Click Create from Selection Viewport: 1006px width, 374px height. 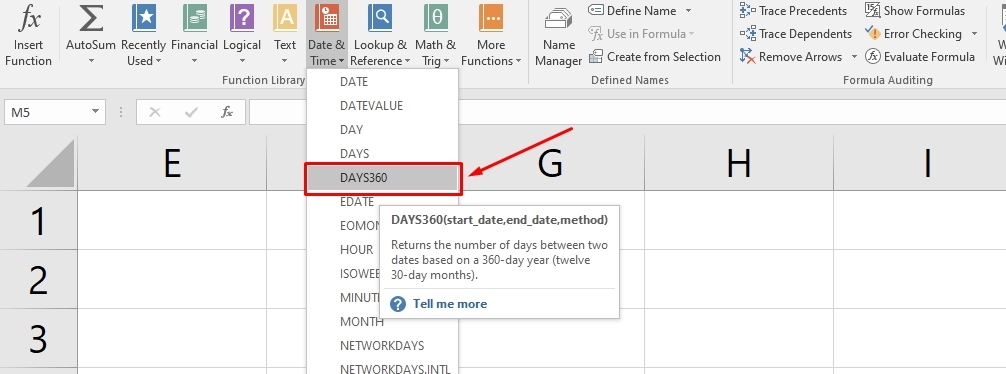coord(655,57)
